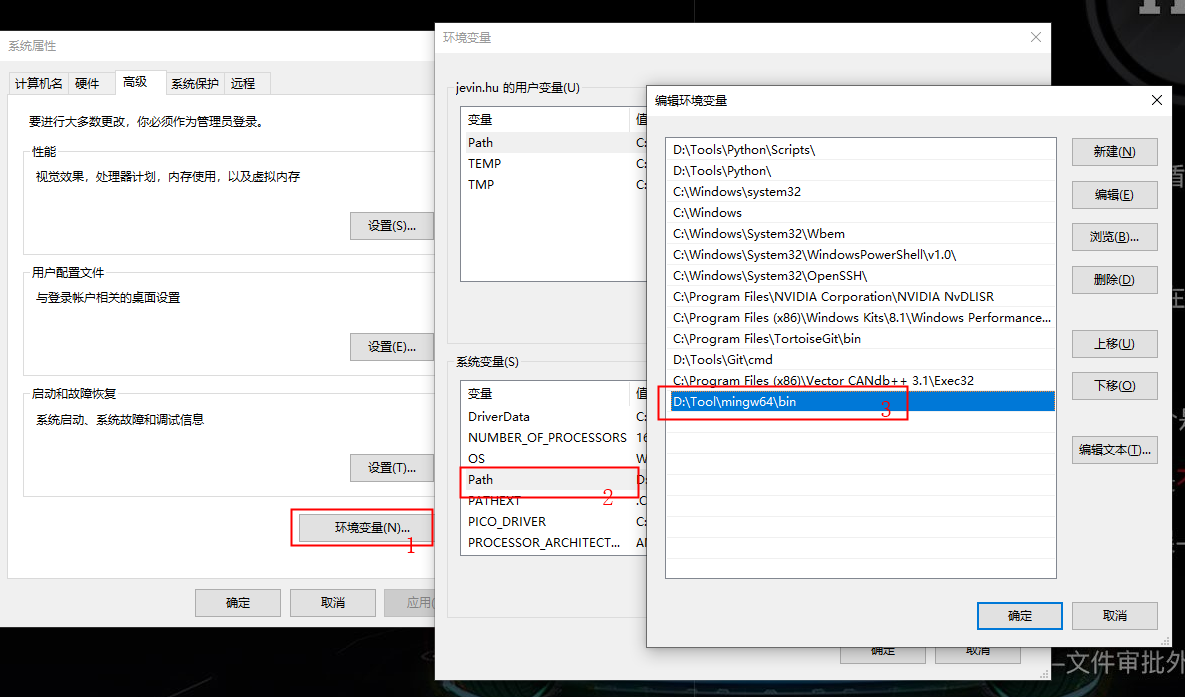The height and width of the screenshot is (697, 1185).
Task: Close the 环境变量 window
Action: tap(1035, 37)
